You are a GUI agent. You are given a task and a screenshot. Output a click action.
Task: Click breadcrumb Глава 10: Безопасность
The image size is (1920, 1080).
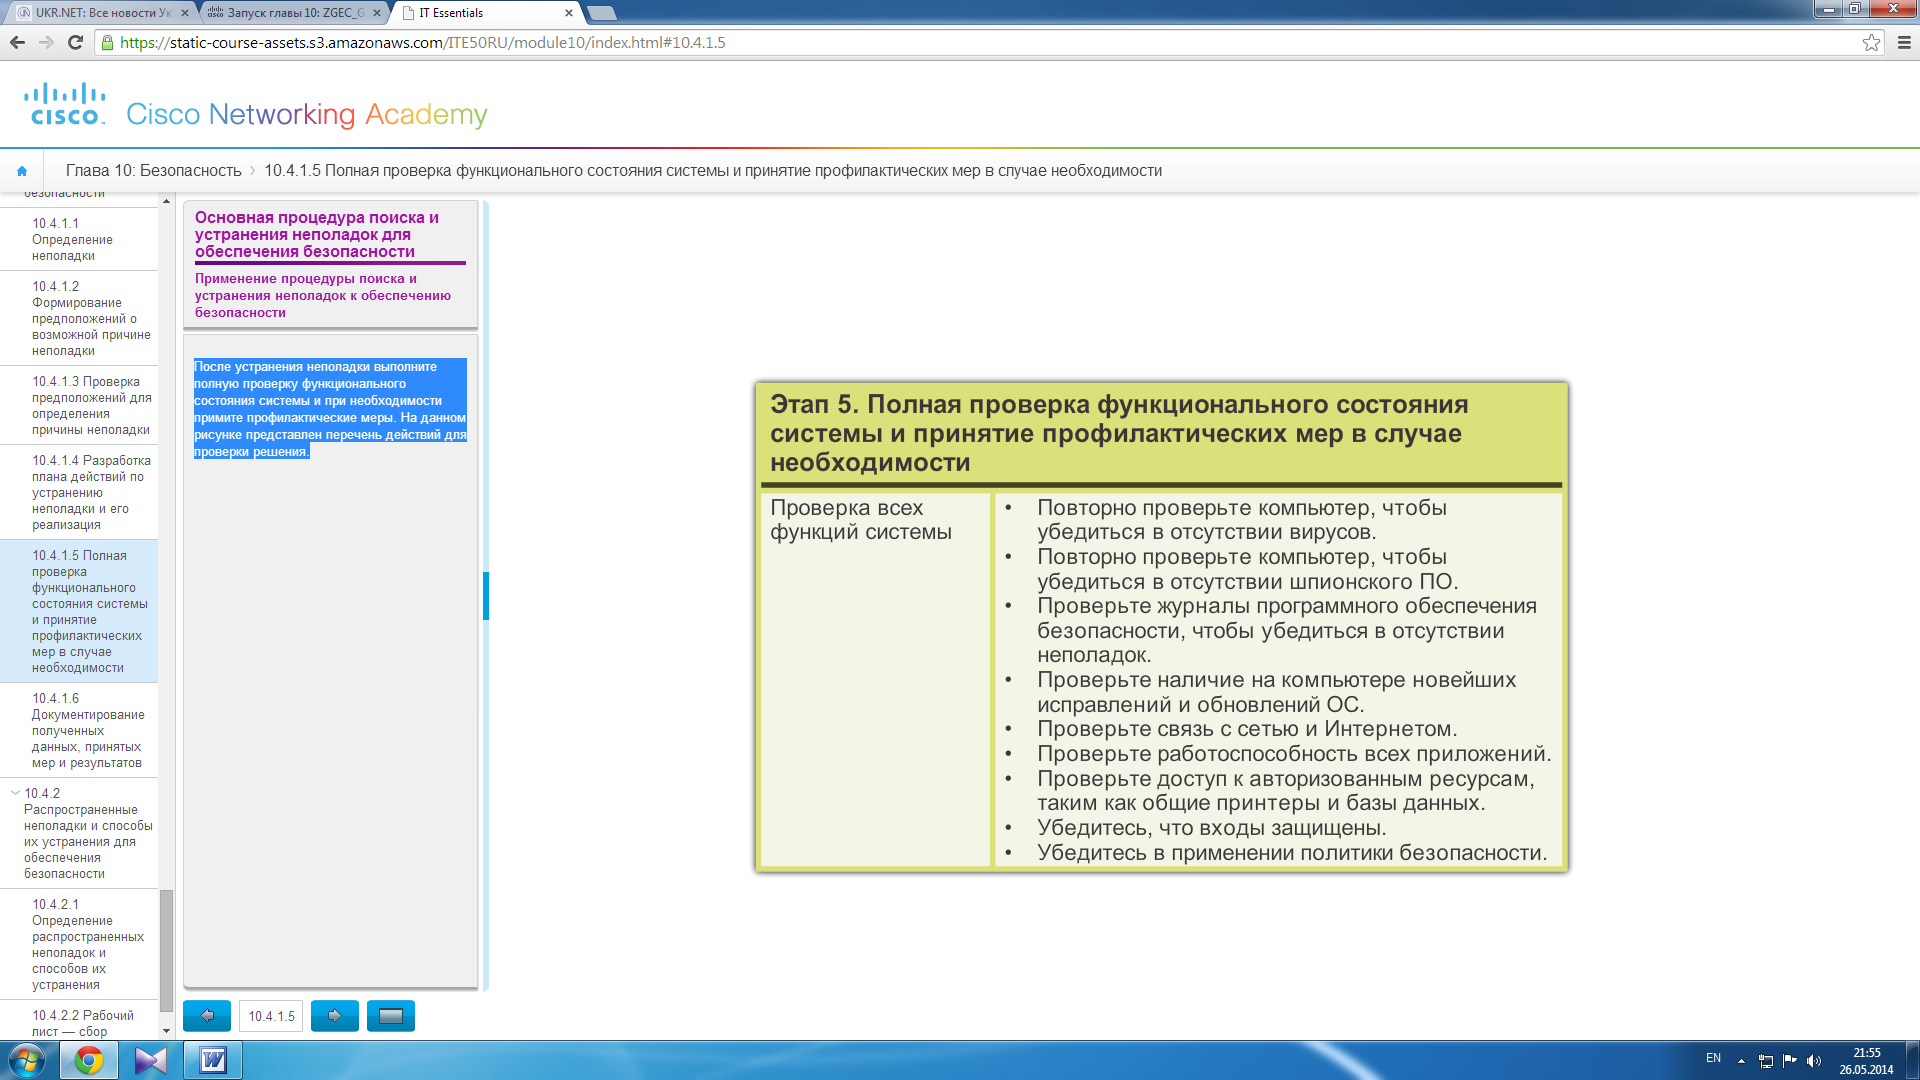pyautogui.click(x=153, y=171)
